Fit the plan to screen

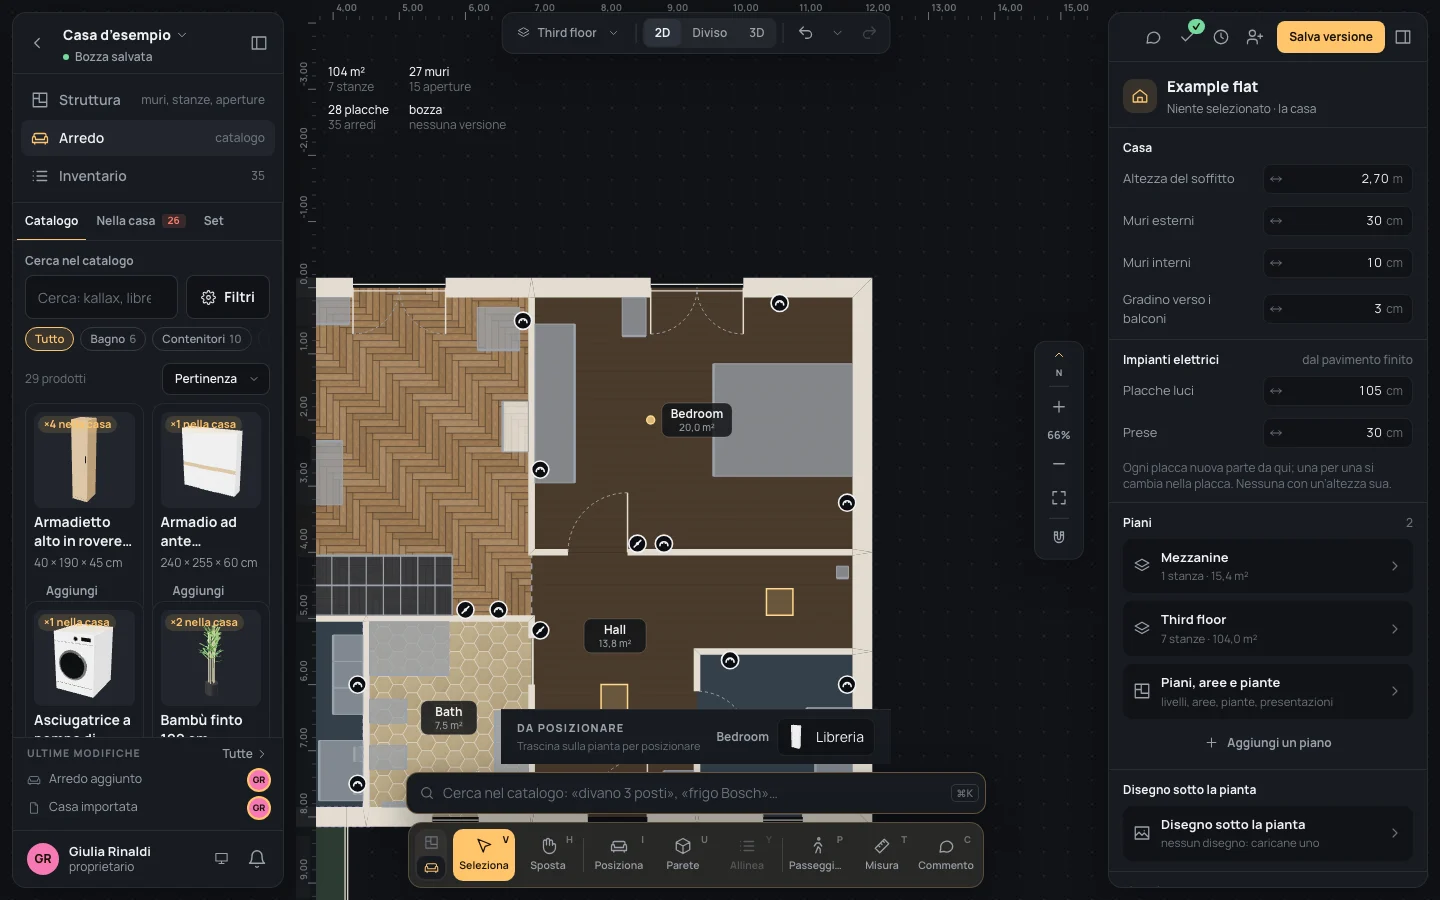(1059, 498)
